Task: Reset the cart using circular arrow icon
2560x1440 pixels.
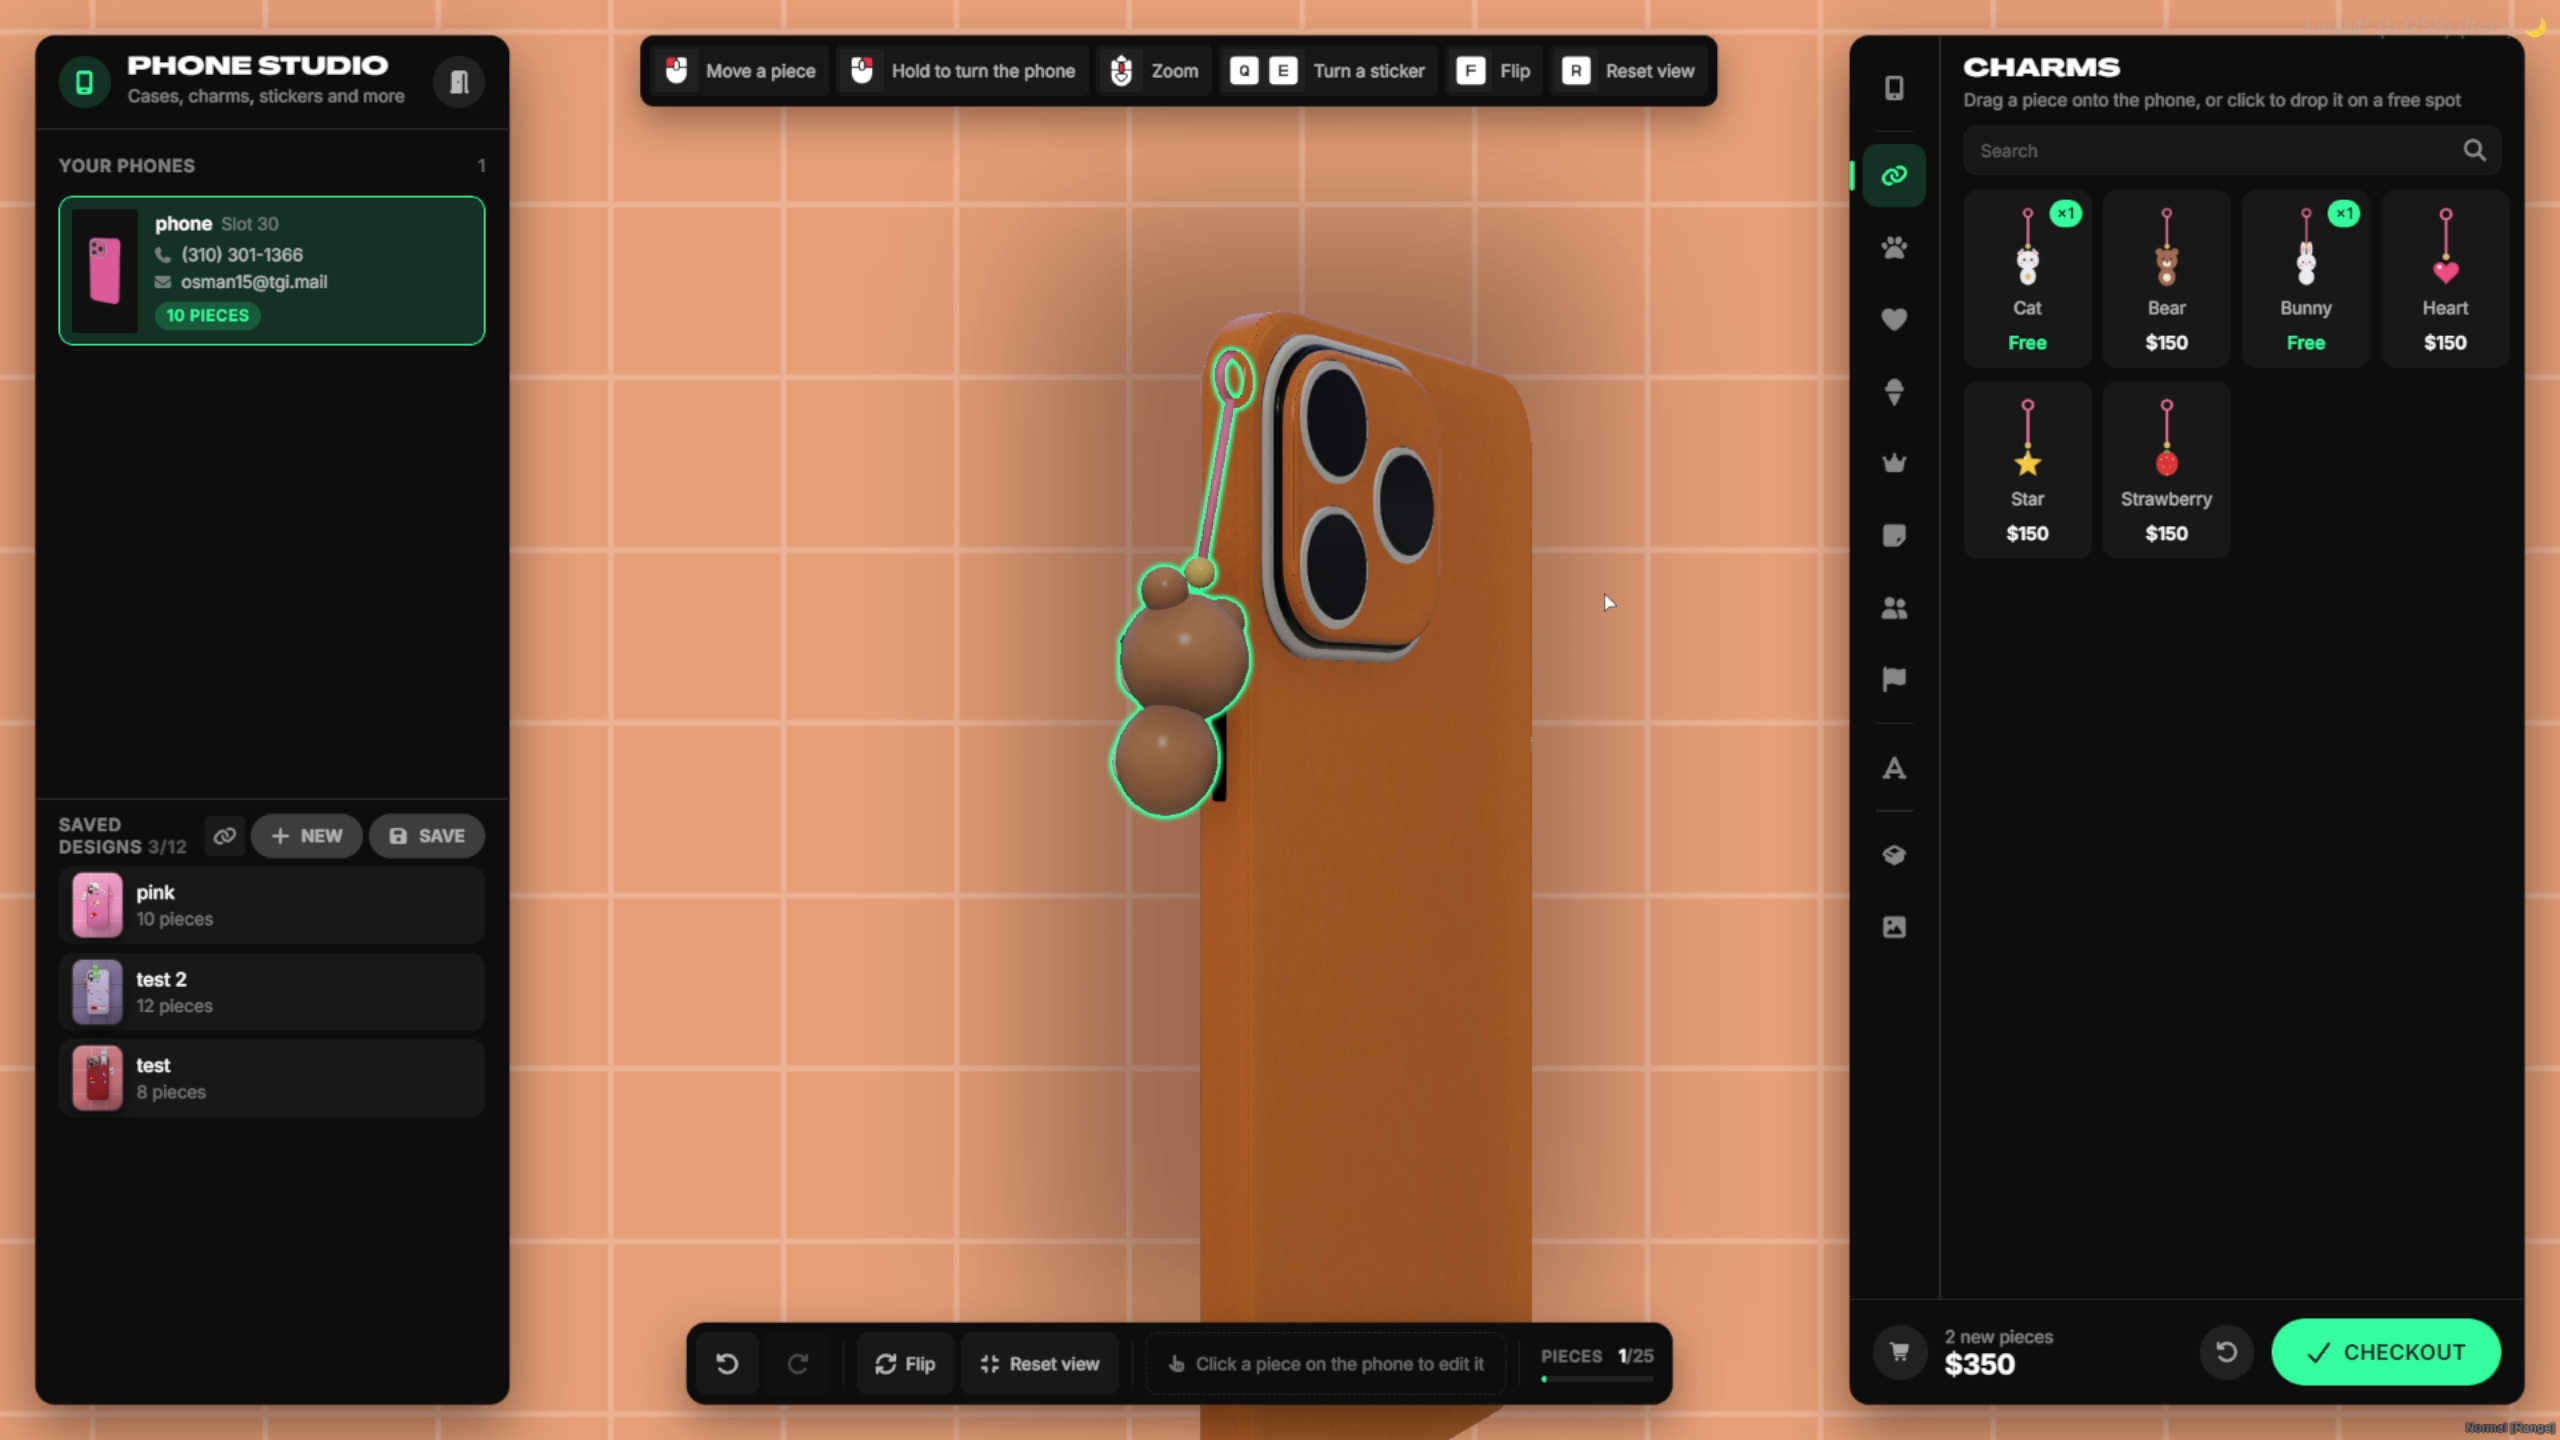Action: (x=2226, y=1352)
